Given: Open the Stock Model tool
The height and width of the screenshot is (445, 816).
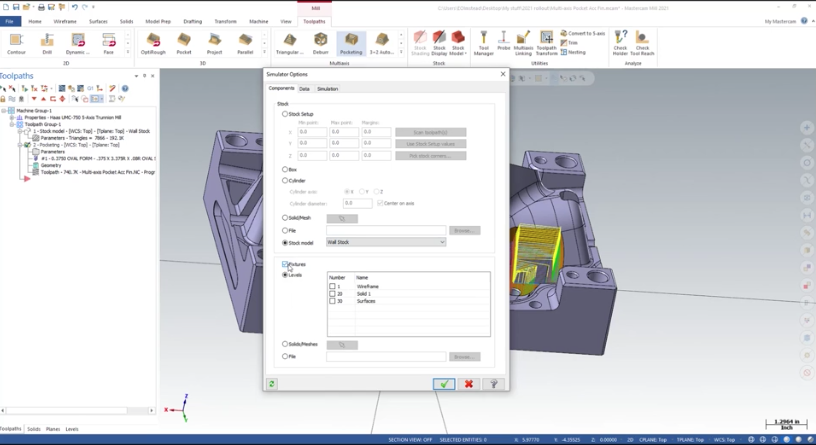Looking at the screenshot, I should 458,44.
